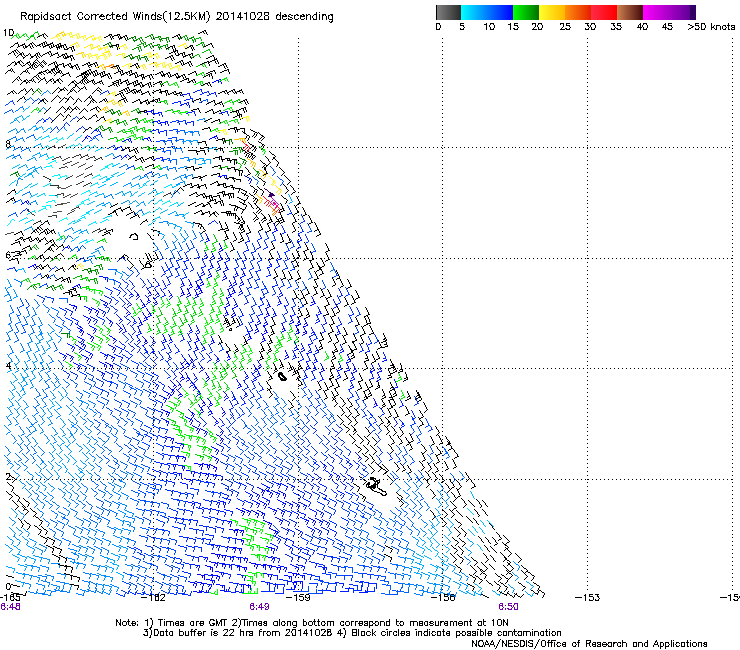Click the 'Note: 1) Times are GMT' line
The height and width of the screenshot is (650, 740).
click(x=311, y=623)
